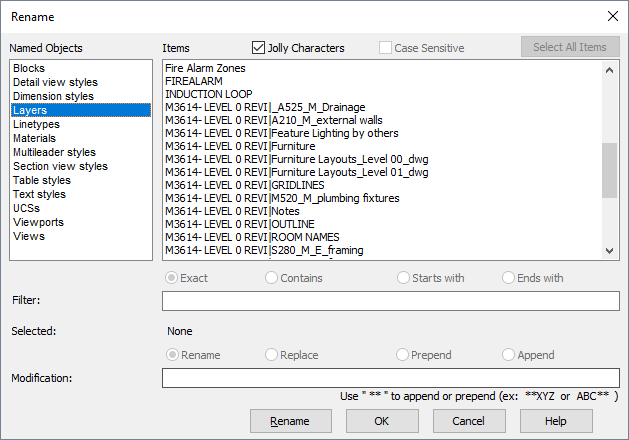Click the Filter text field
The image size is (629, 440).
[391, 301]
